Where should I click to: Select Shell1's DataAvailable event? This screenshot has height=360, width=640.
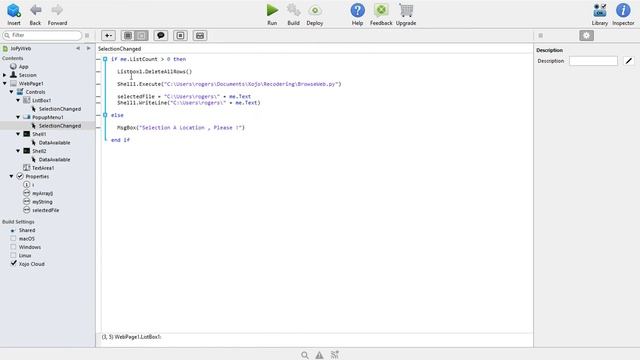click(x=54, y=142)
